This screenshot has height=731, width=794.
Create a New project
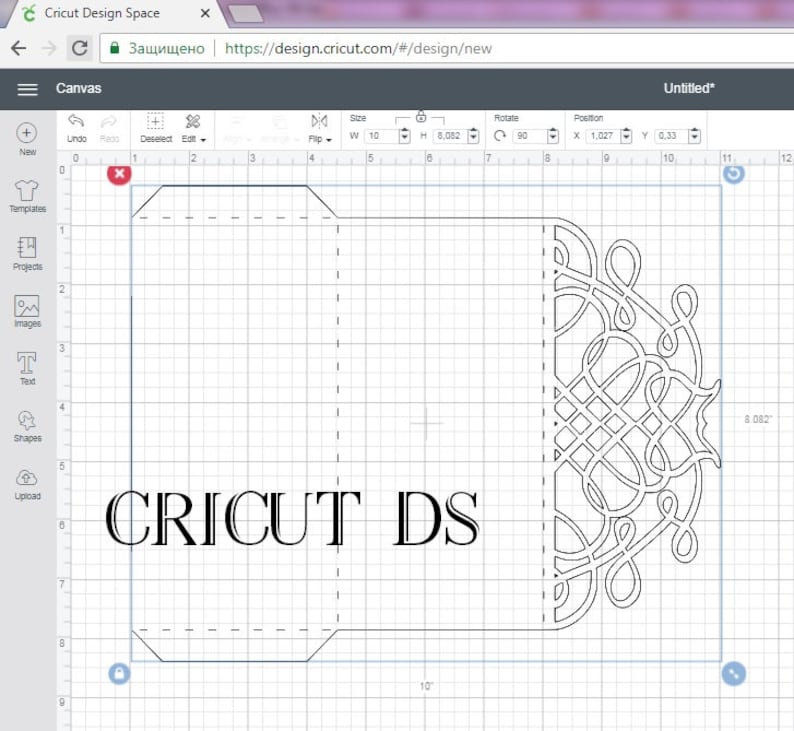tap(27, 139)
